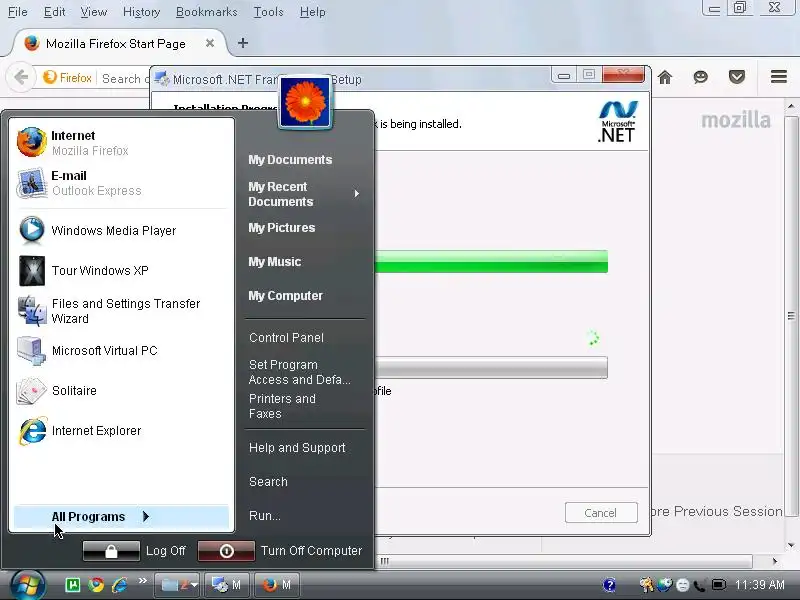This screenshot has width=800, height=600.
Task: Click the phone tray icon
Action: [699, 585]
